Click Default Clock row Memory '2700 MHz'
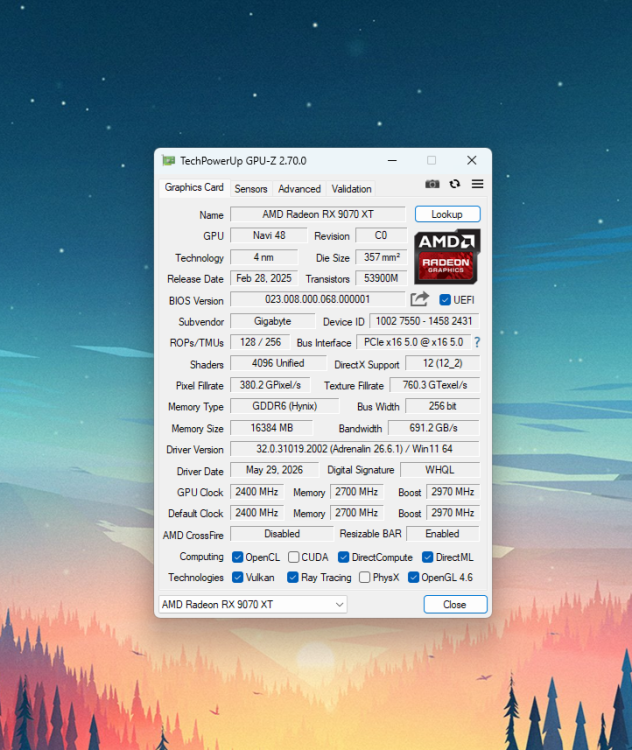 [356, 513]
